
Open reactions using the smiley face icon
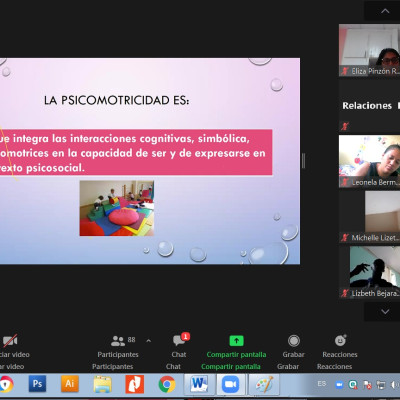click(340, 340)
